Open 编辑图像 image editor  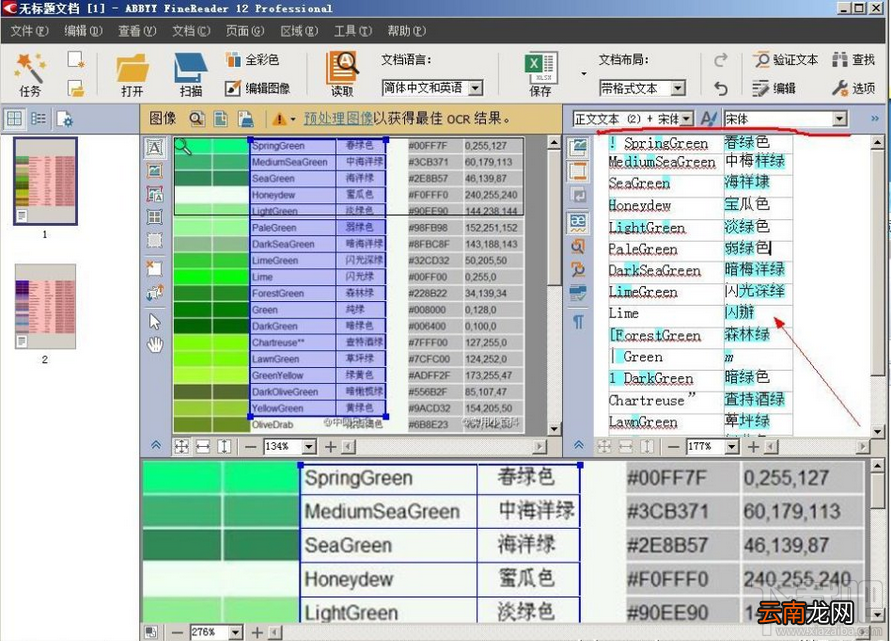coord(257,88)
